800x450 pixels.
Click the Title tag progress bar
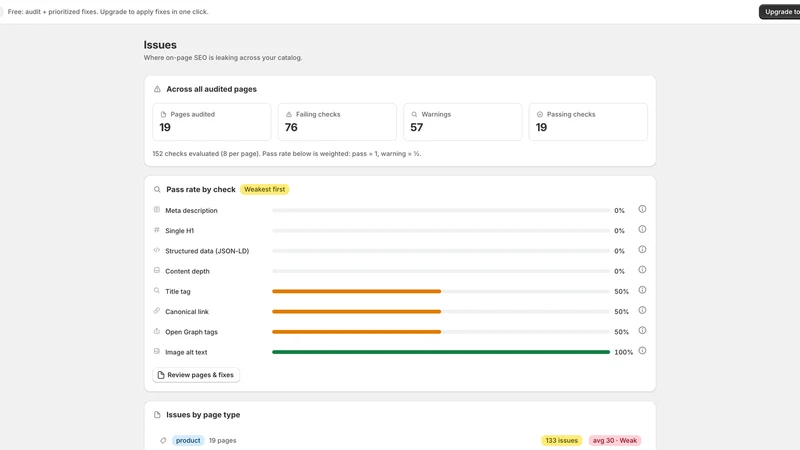pyautogui.click(x=441, y=291)
